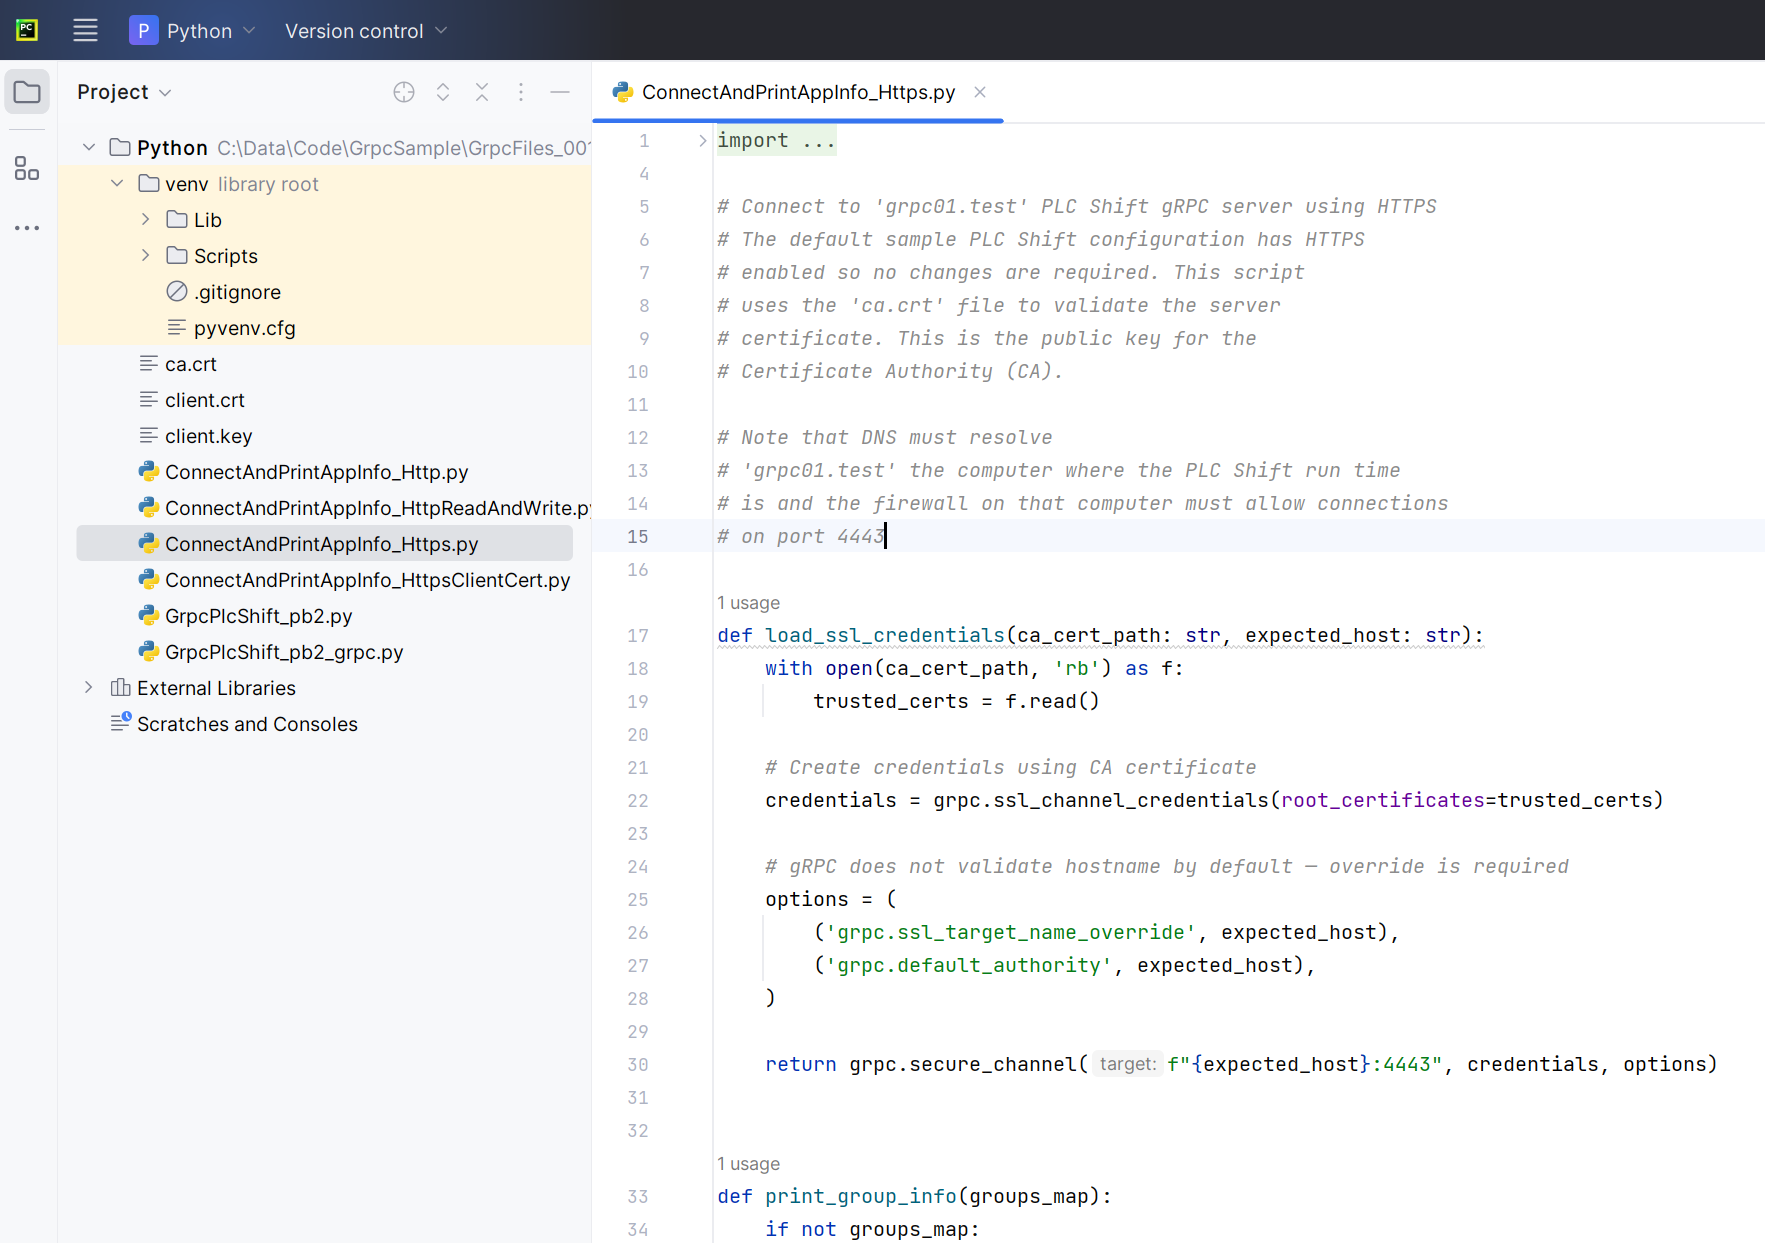Image resolution: width=1765 pixels, height=1243 pixels.
Task: Click the print_group_info function name
Action: [860, 1196]
